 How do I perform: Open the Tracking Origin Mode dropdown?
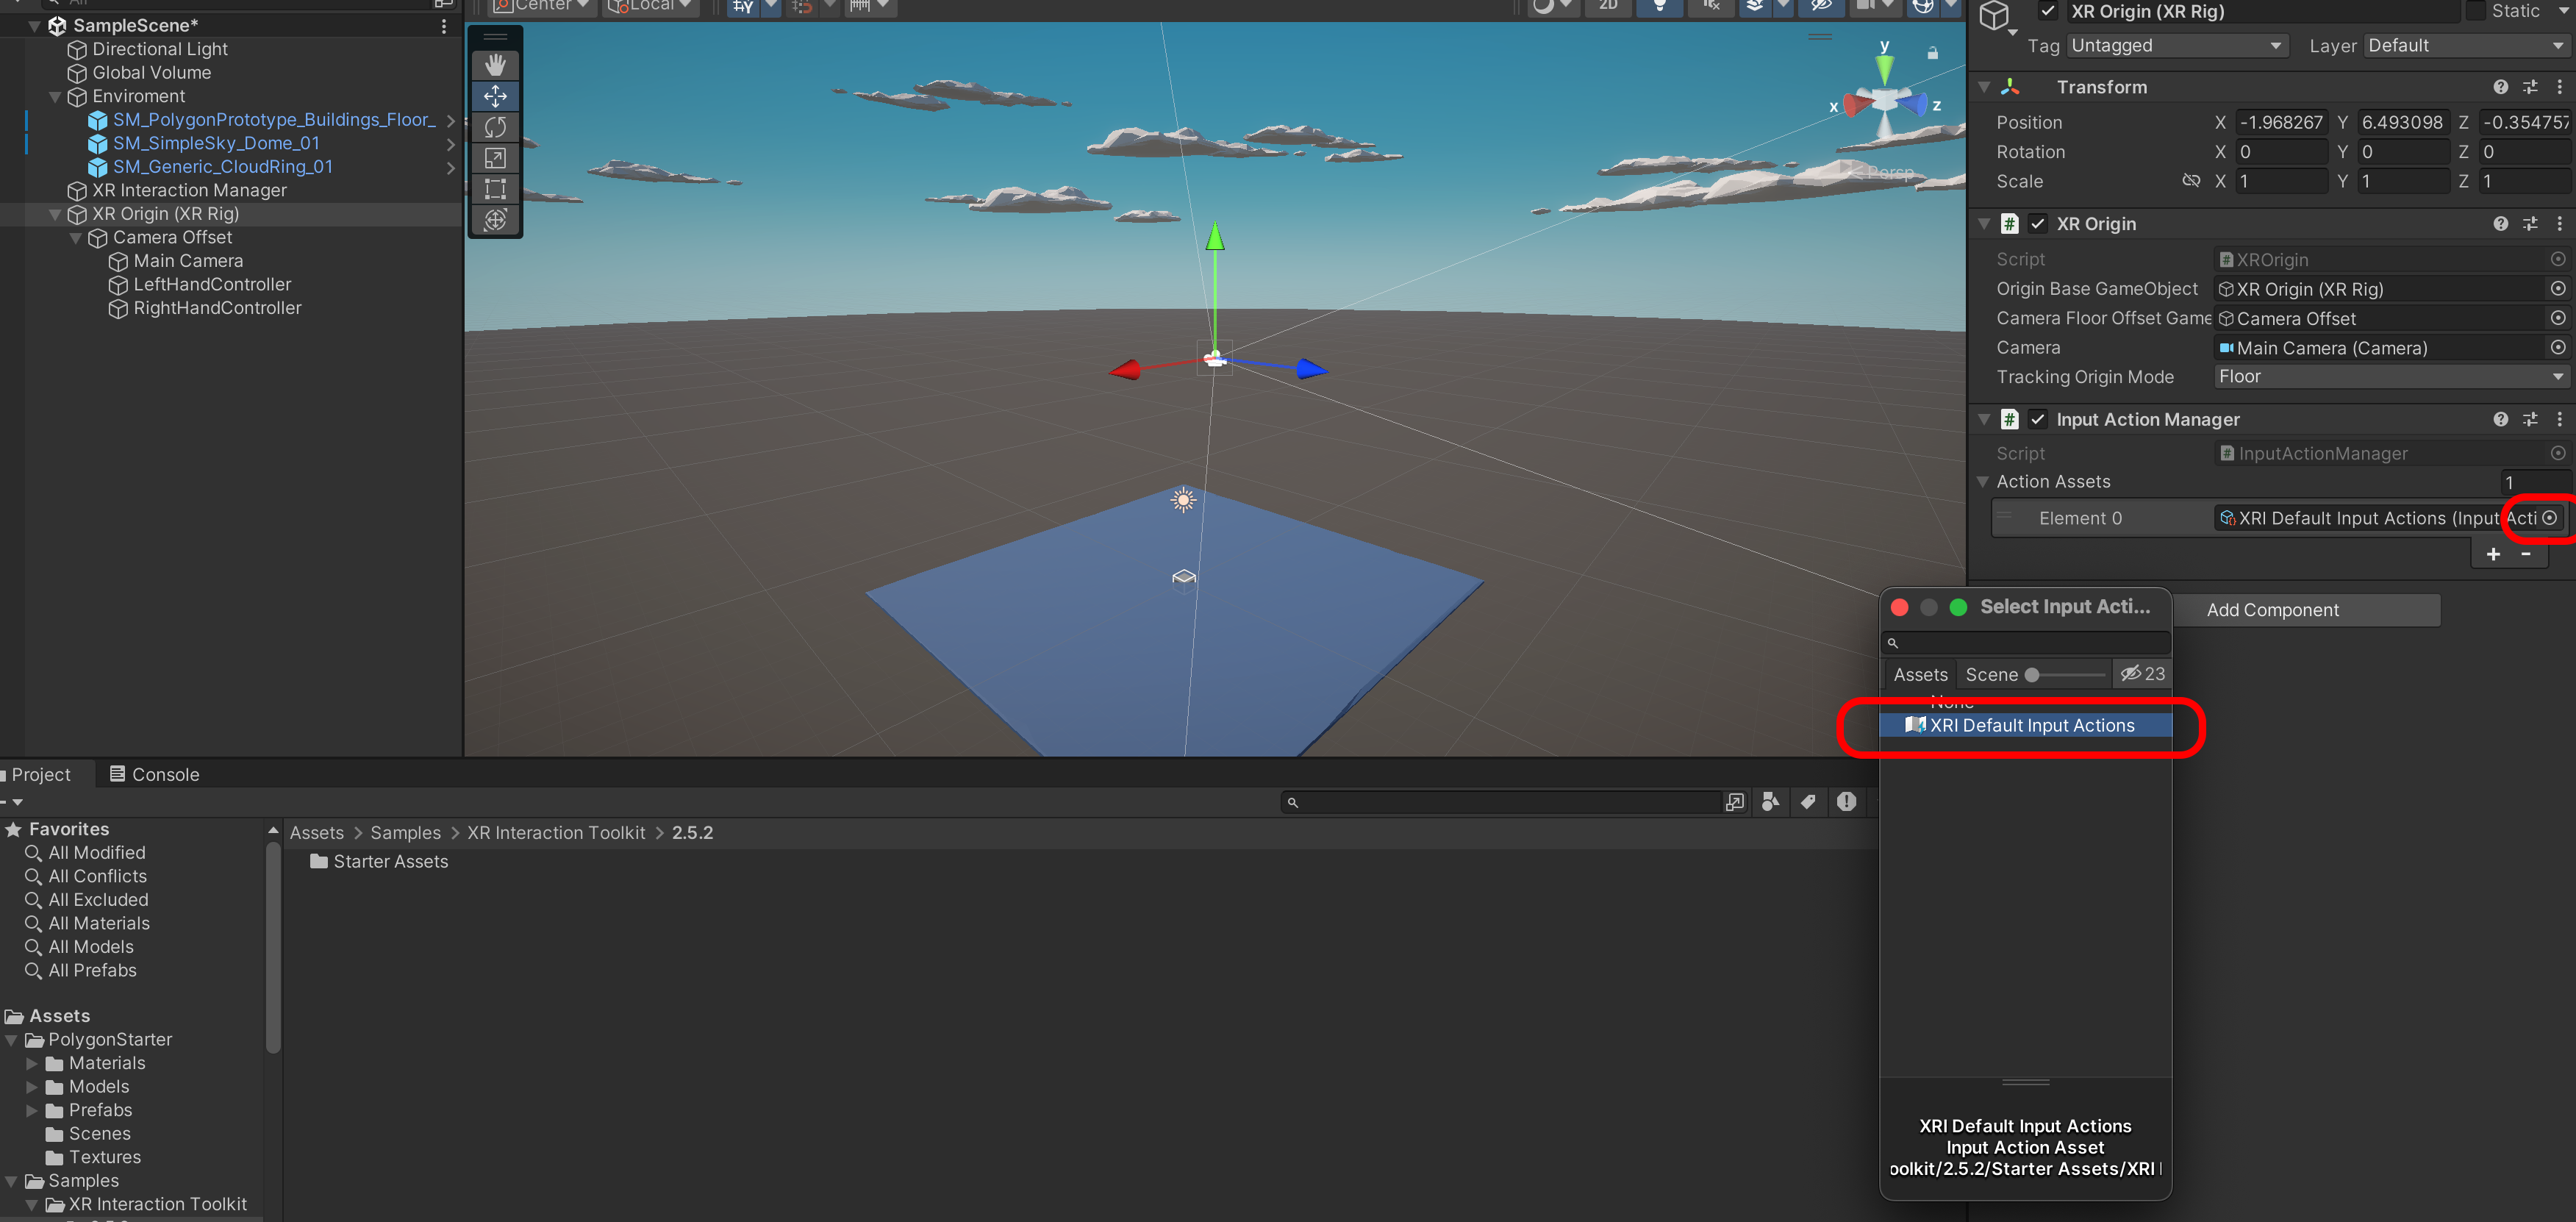[2390, 377]
